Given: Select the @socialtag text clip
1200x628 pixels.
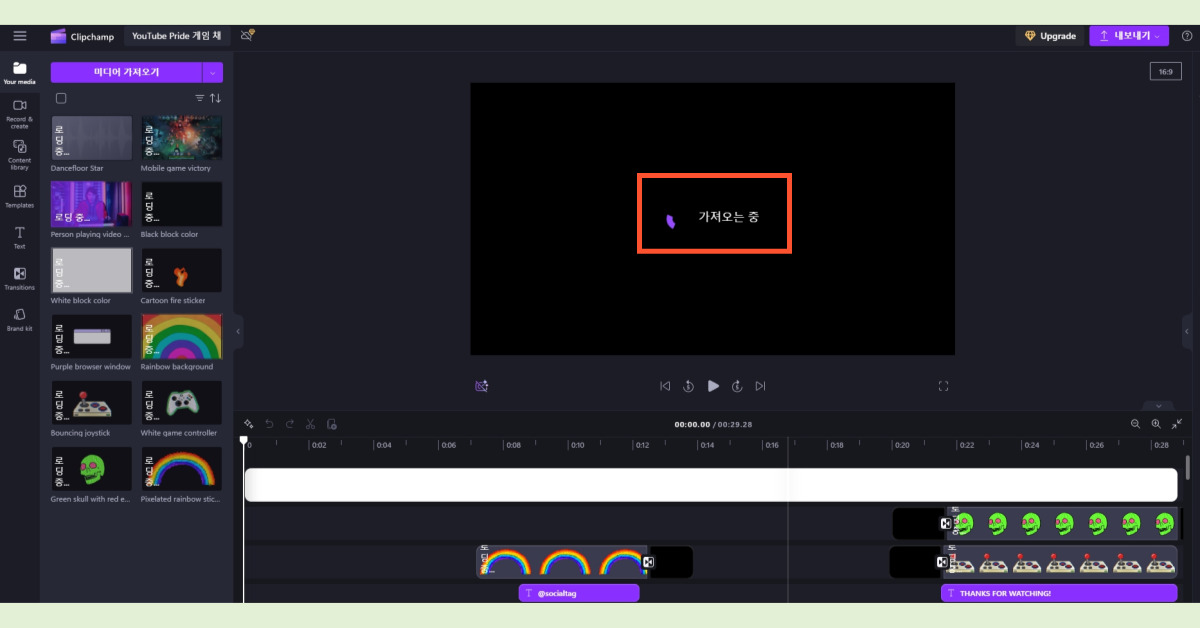Looking at the screenshot, I should pos(579,593).
